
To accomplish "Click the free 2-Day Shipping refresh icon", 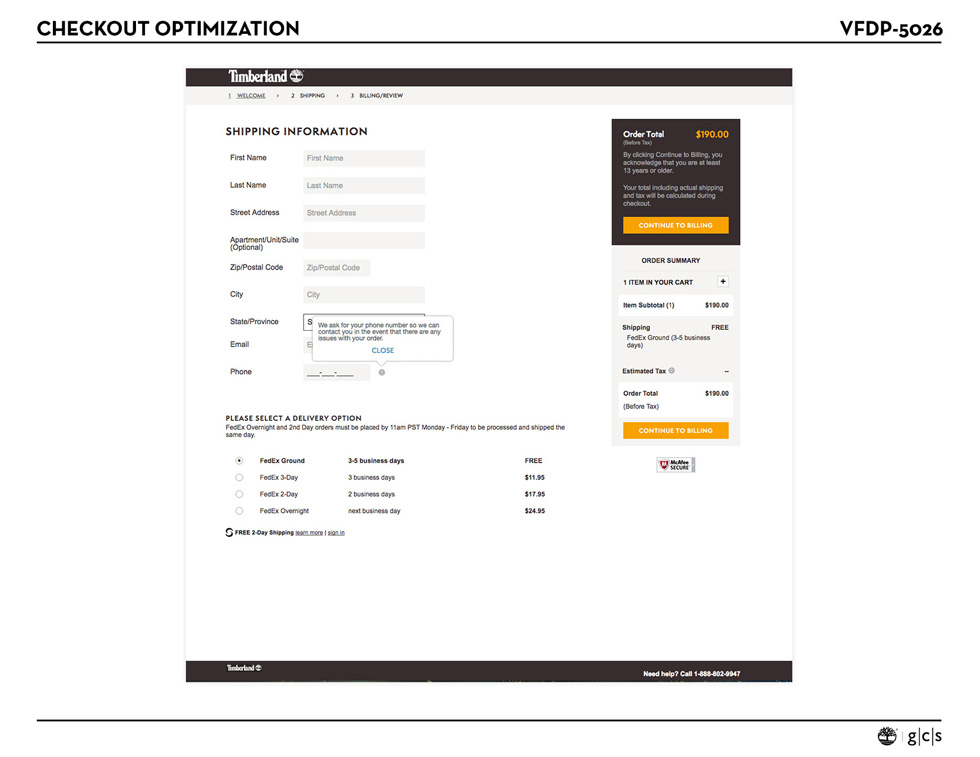I will (x=229, y=533).
